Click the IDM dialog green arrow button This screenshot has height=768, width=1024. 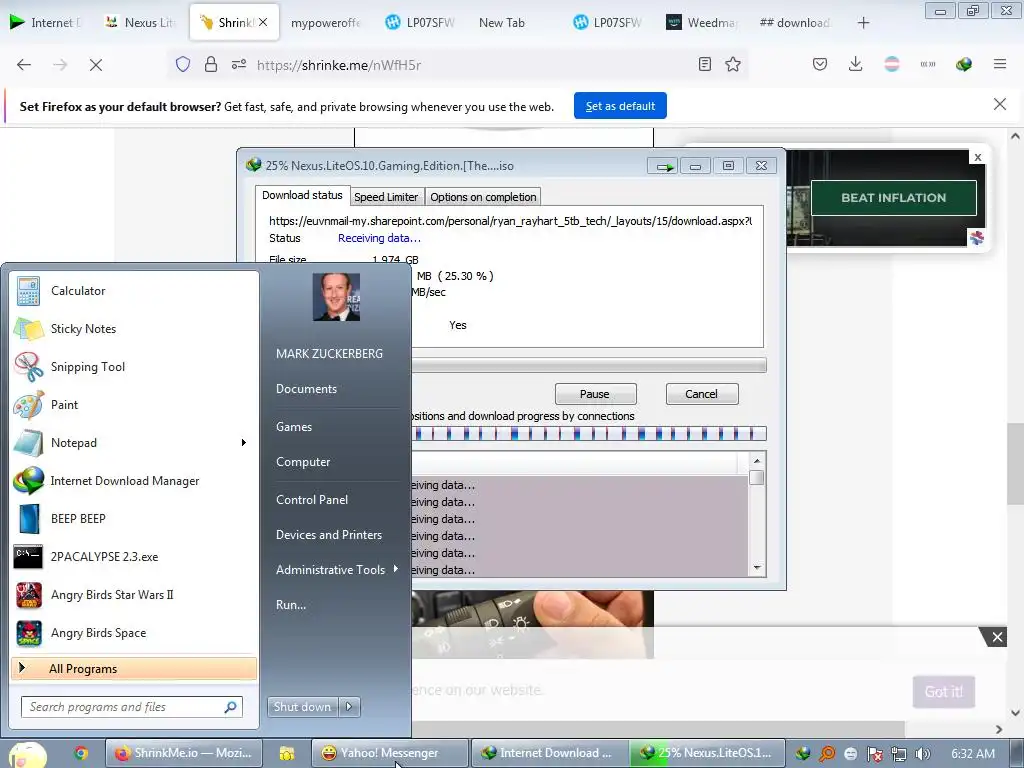pos(664,166)
